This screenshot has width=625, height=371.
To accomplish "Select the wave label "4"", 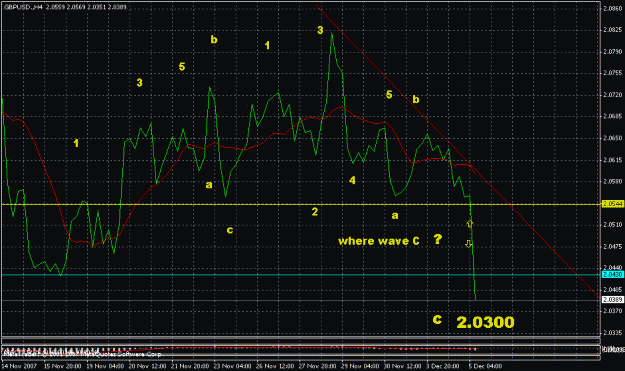I will point(352,180).
